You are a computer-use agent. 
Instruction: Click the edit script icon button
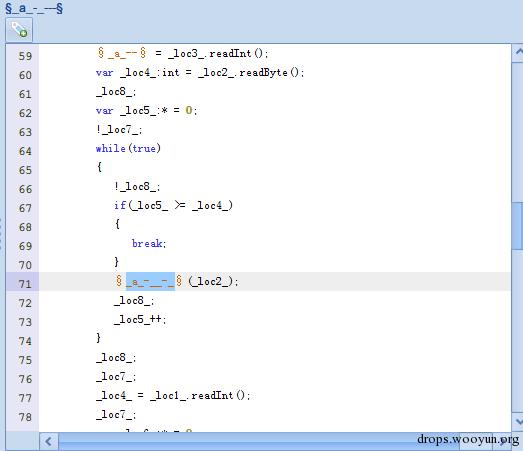[19, 30]
